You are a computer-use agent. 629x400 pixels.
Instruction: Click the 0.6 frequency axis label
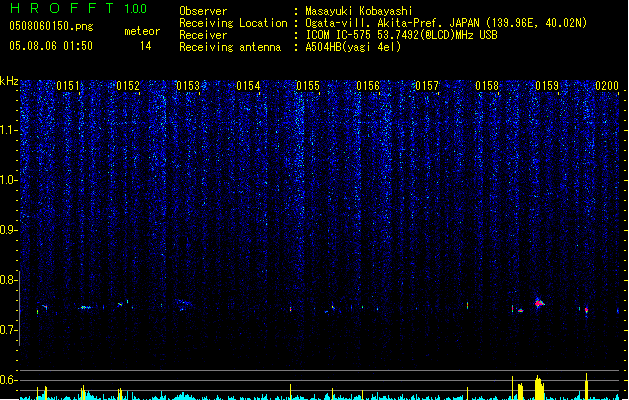click(9, 380)
